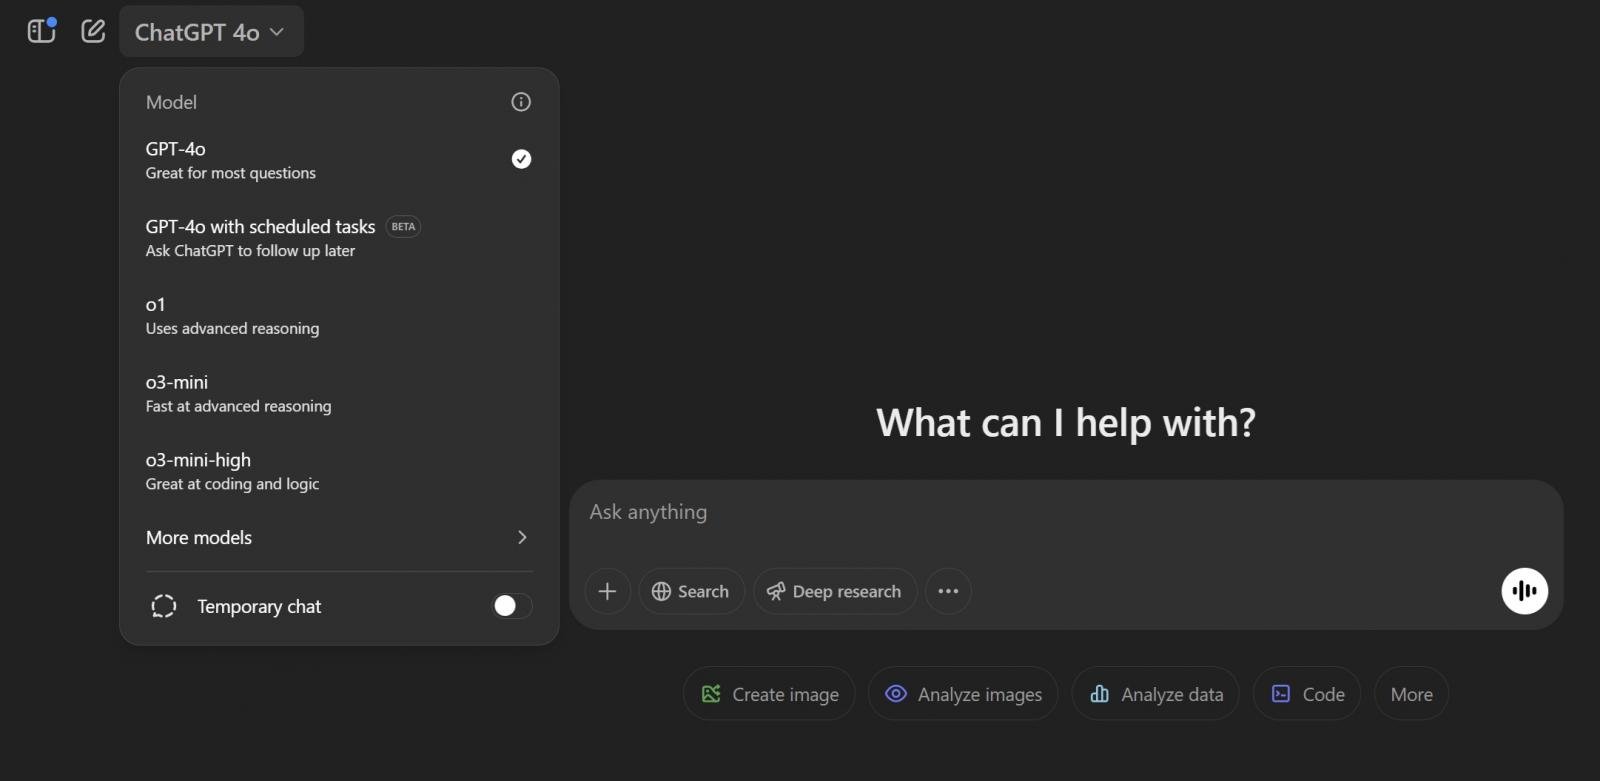
Task: Start a new chat with pencil icon
Action: pos(93,32)
